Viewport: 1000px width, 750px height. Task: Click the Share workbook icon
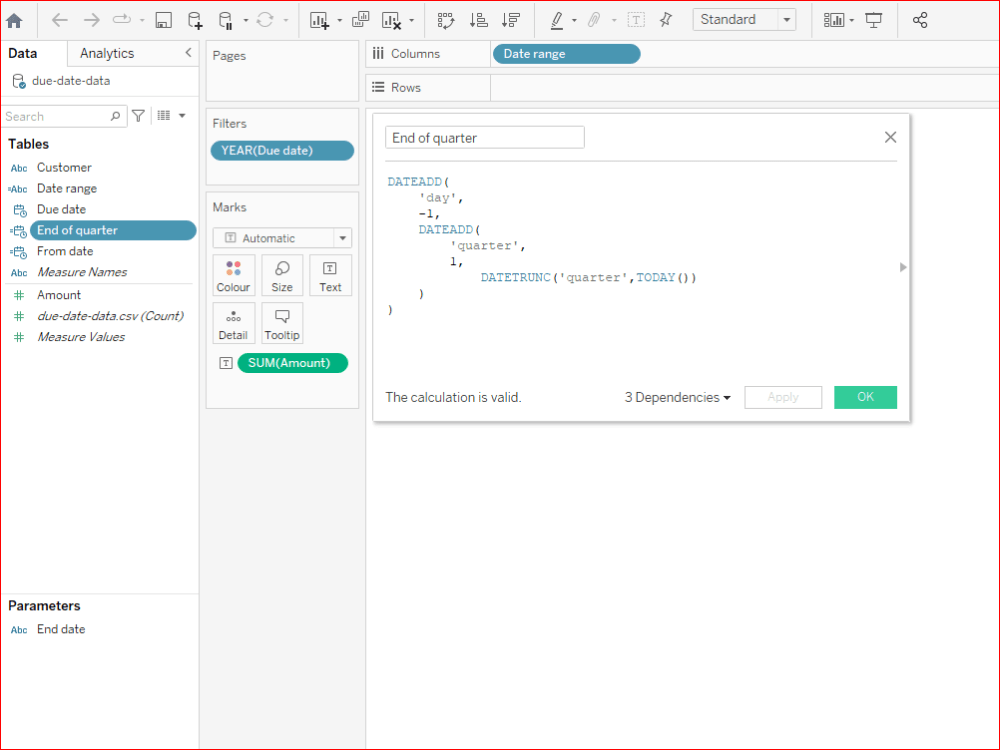pos(920,19)
